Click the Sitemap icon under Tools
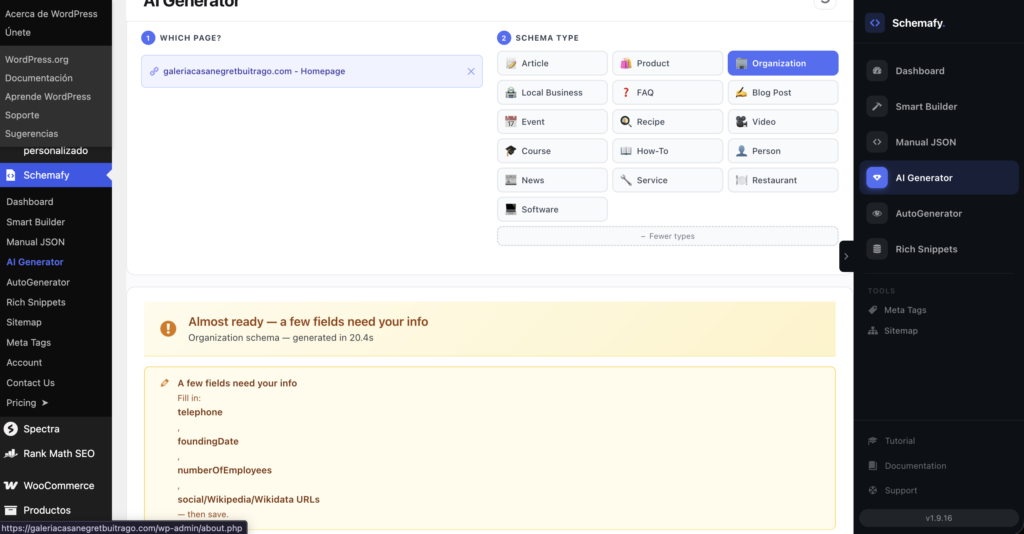 (x=873, y=330)
